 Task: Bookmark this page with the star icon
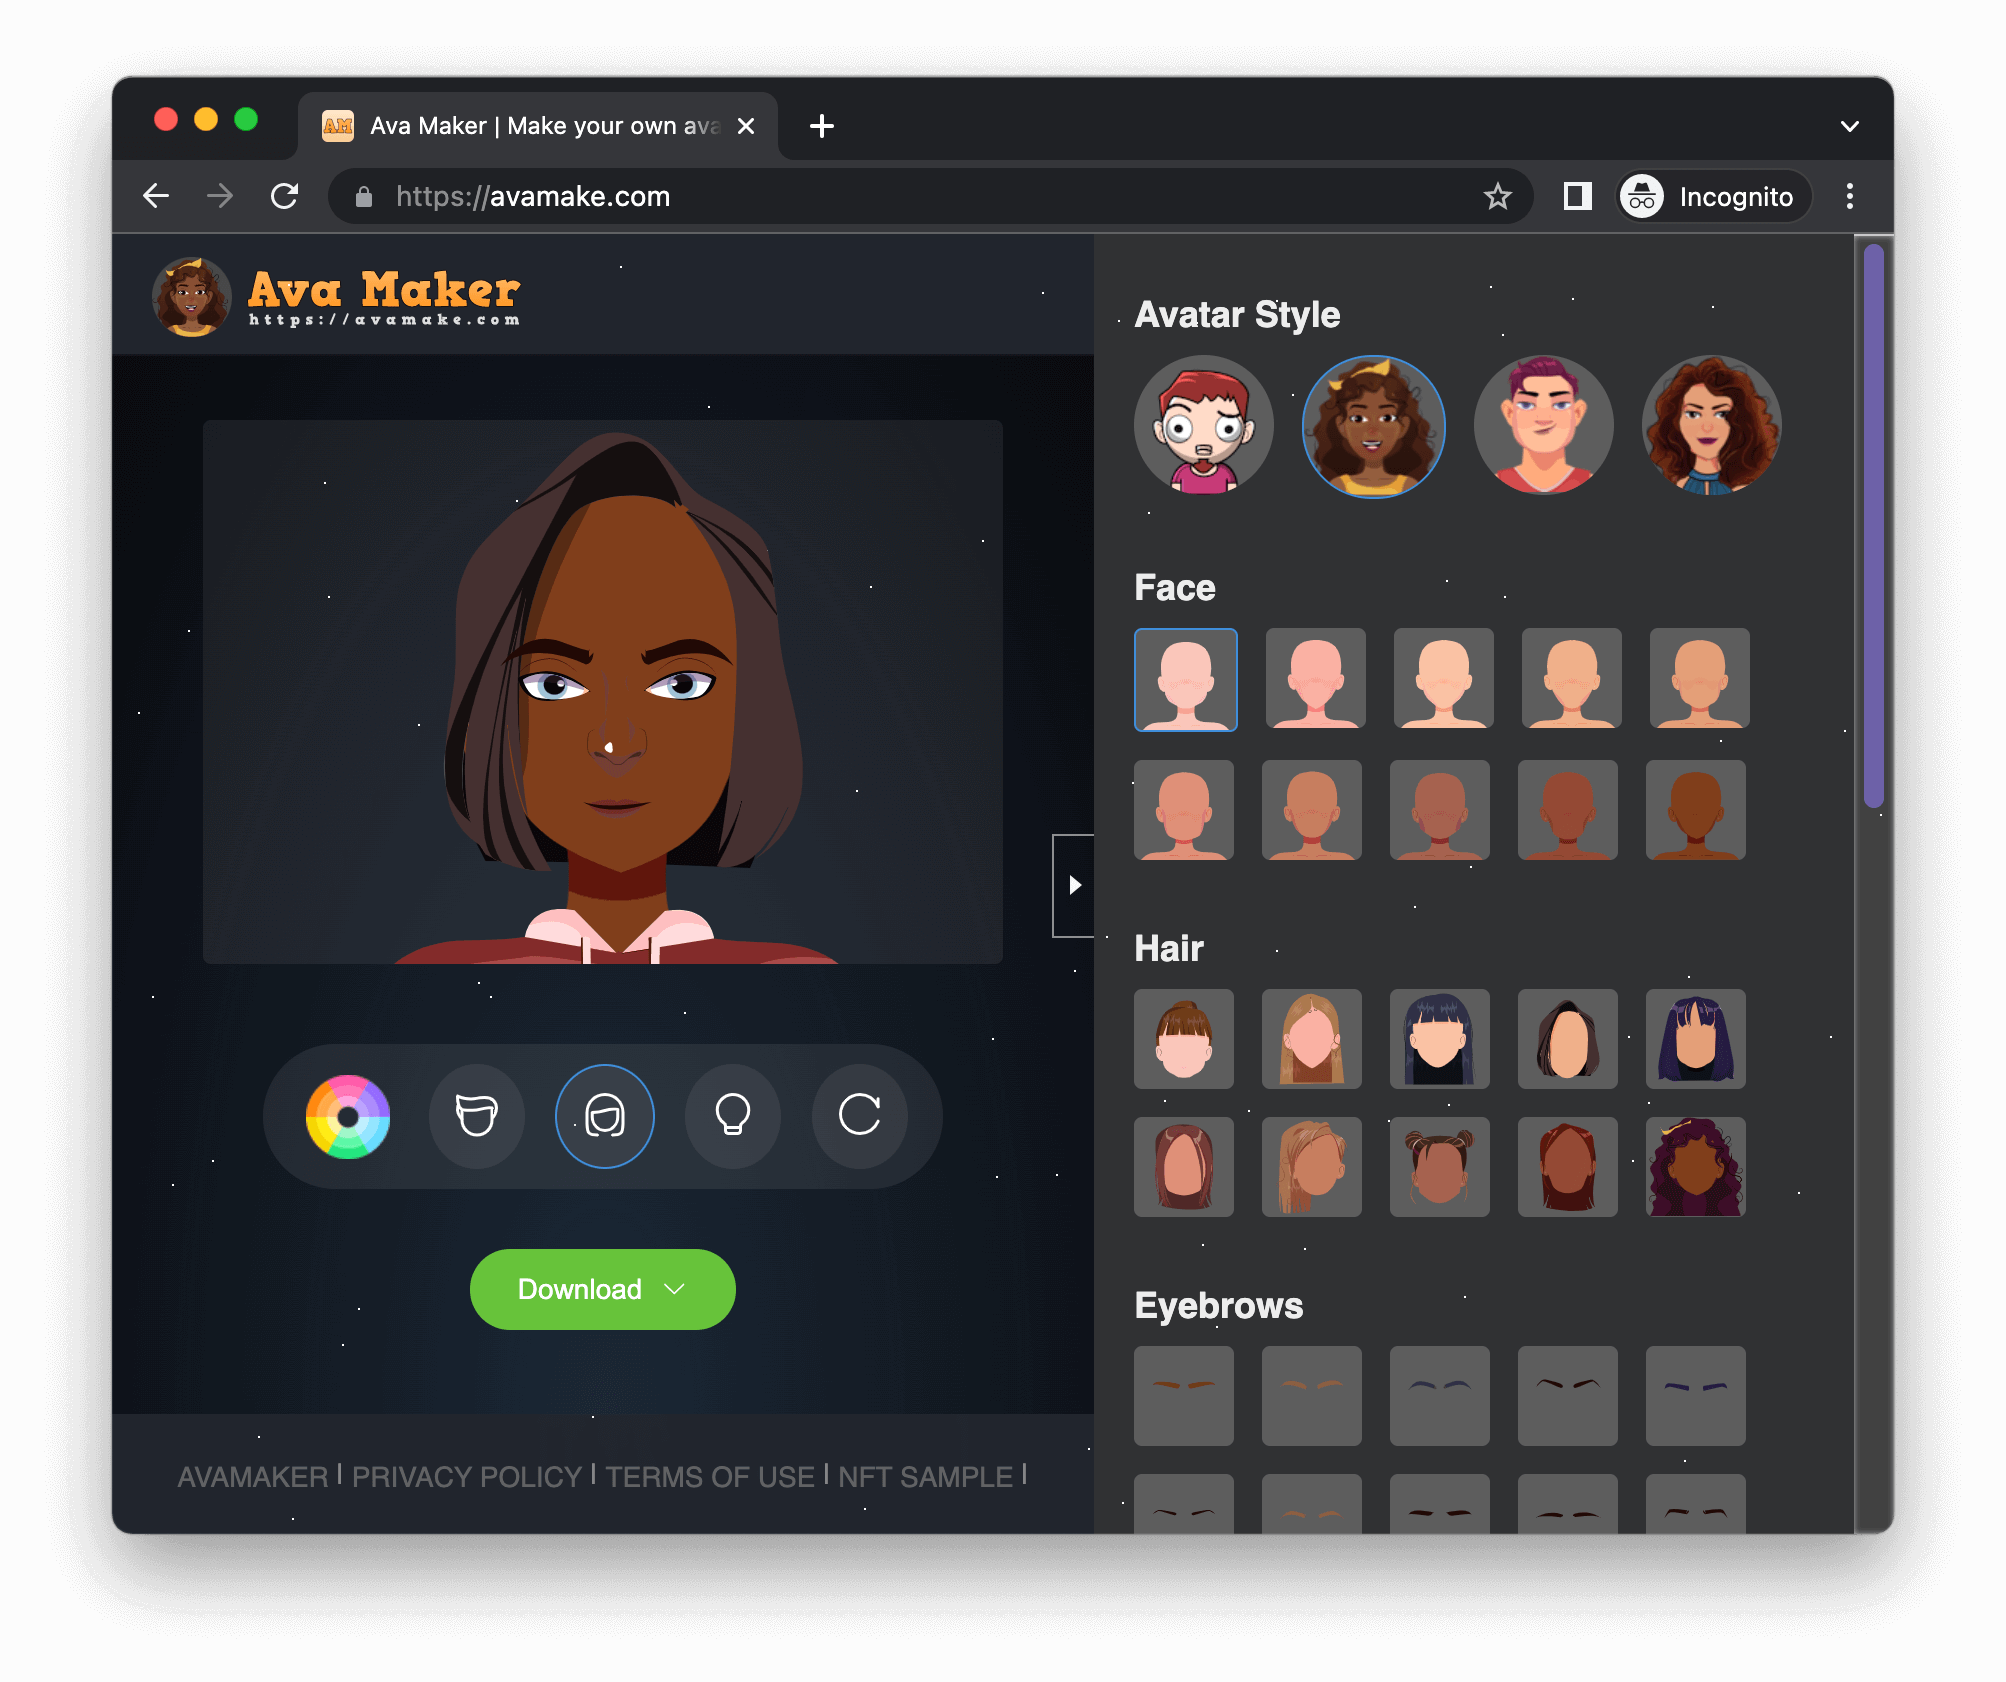pyautogui.click(x=1497, y=196)
